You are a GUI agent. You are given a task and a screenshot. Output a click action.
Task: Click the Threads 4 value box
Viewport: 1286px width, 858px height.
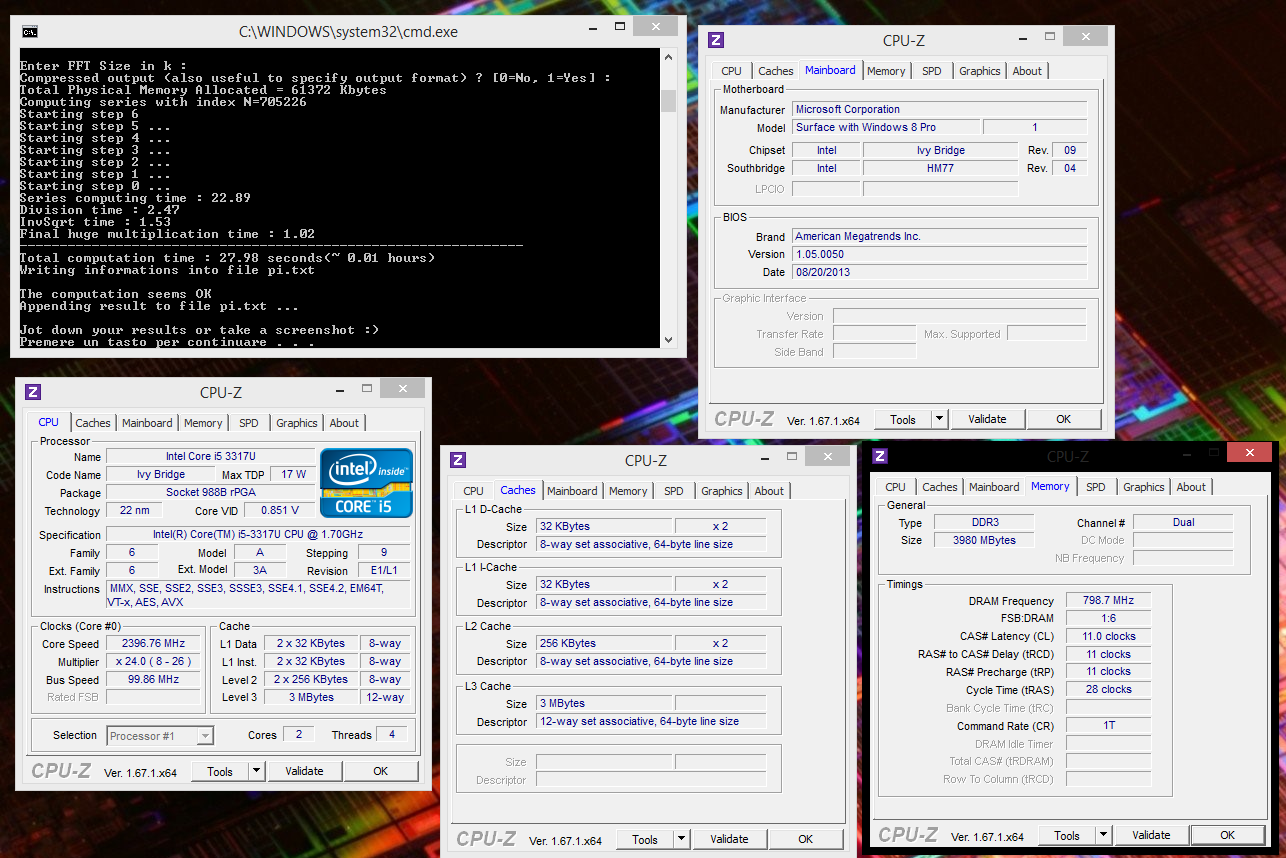click(x=391, y=734)
